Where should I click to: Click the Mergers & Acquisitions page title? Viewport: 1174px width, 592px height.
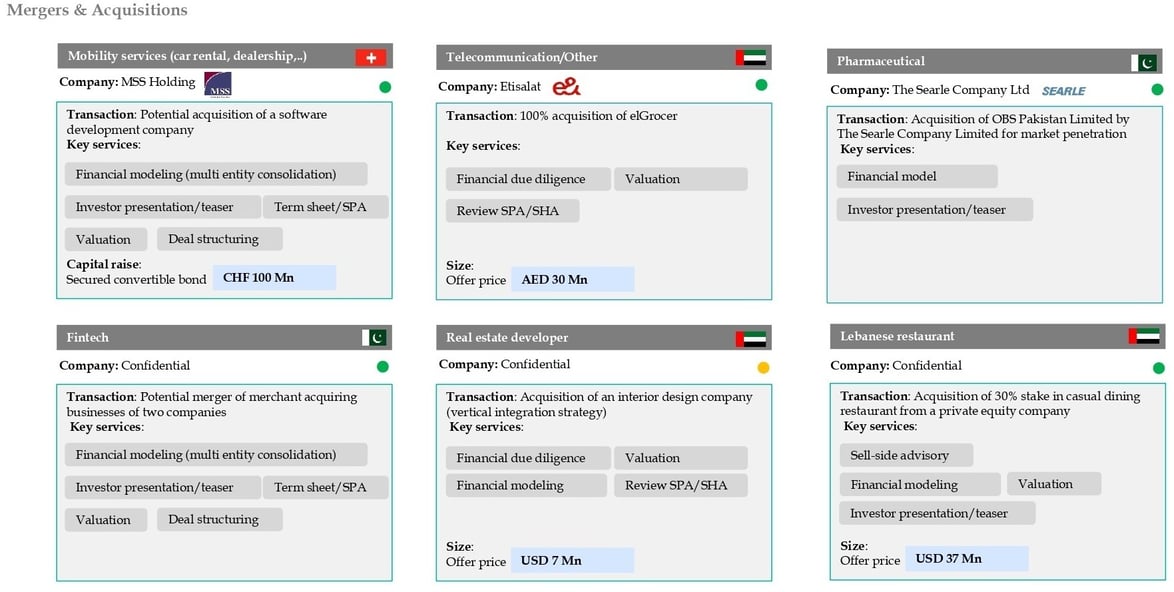pyautogui.click(x=97, y=10)
